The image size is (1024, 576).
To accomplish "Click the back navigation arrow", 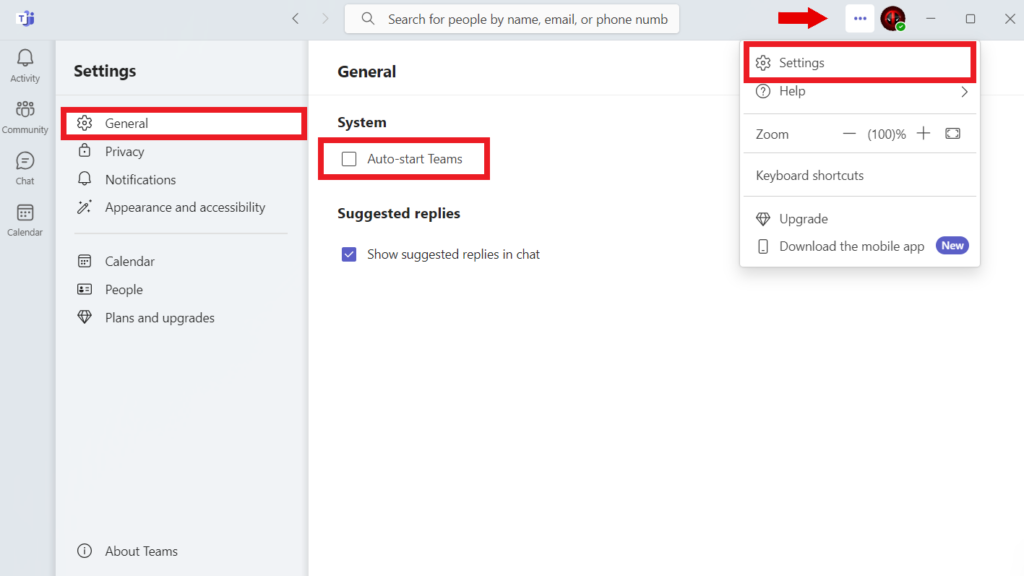I will pyautogui.click(x=294, y=18).
